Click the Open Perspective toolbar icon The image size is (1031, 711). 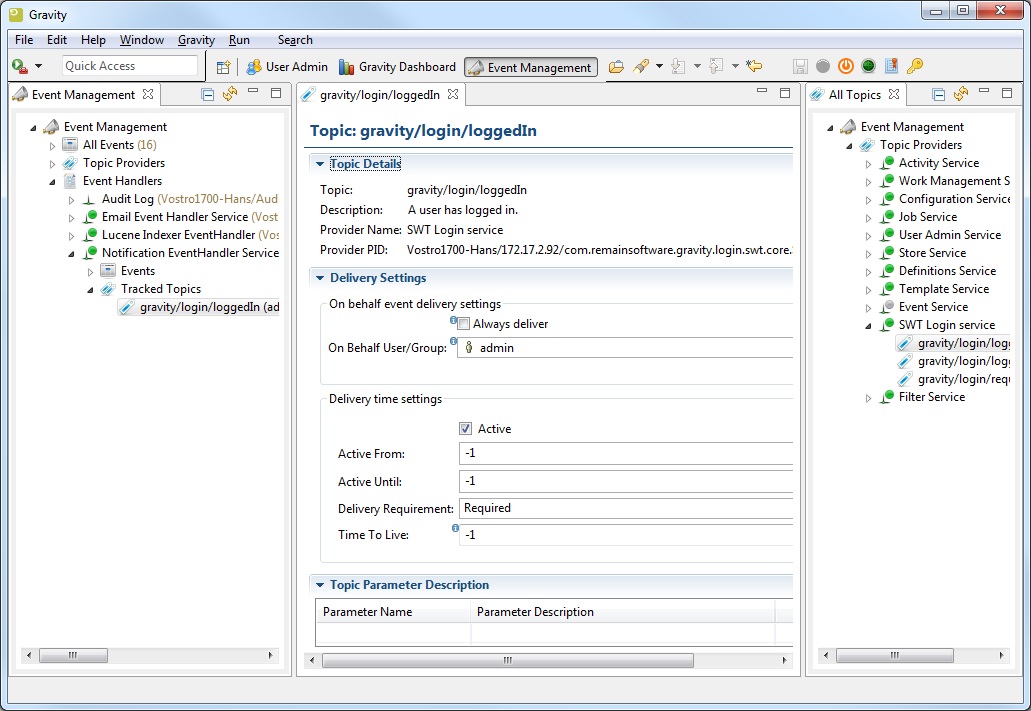[224, 67]
